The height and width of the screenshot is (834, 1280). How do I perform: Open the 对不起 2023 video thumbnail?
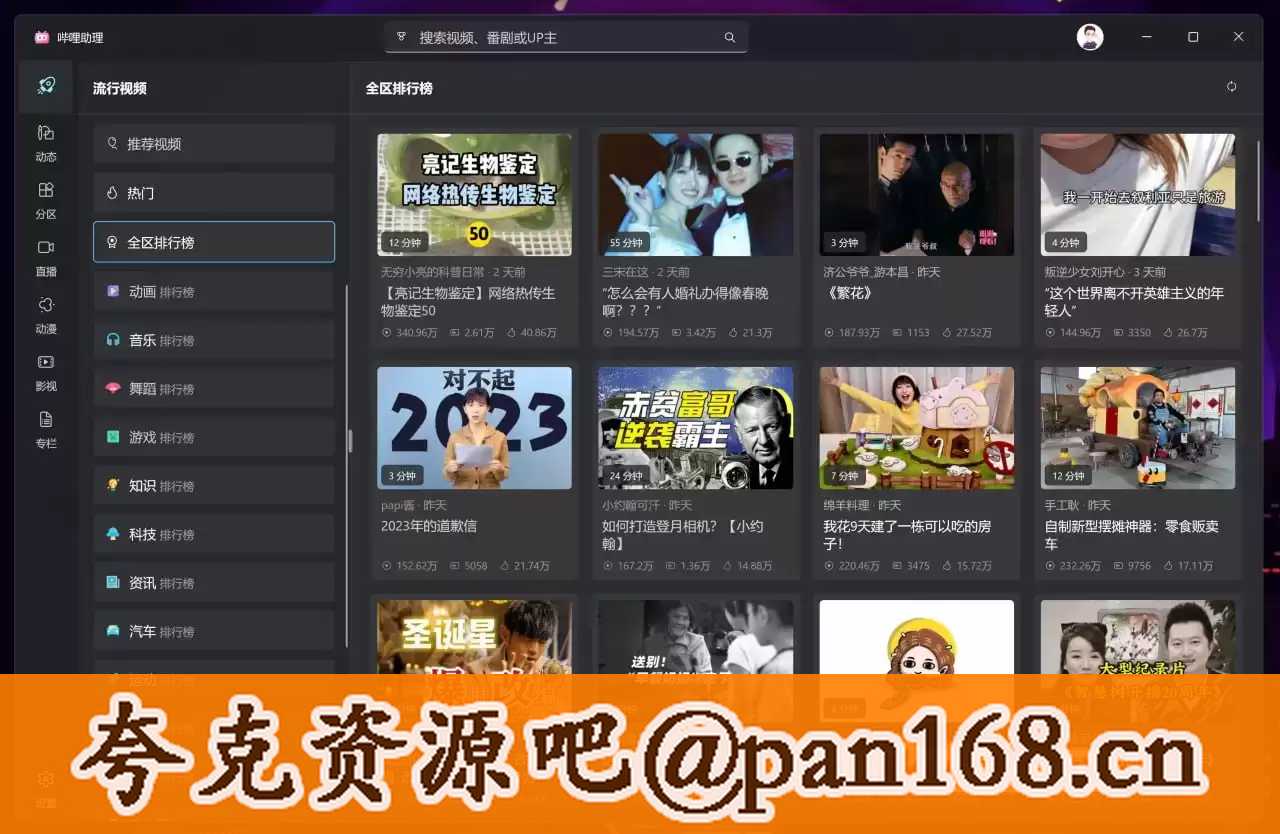(474, 428)
